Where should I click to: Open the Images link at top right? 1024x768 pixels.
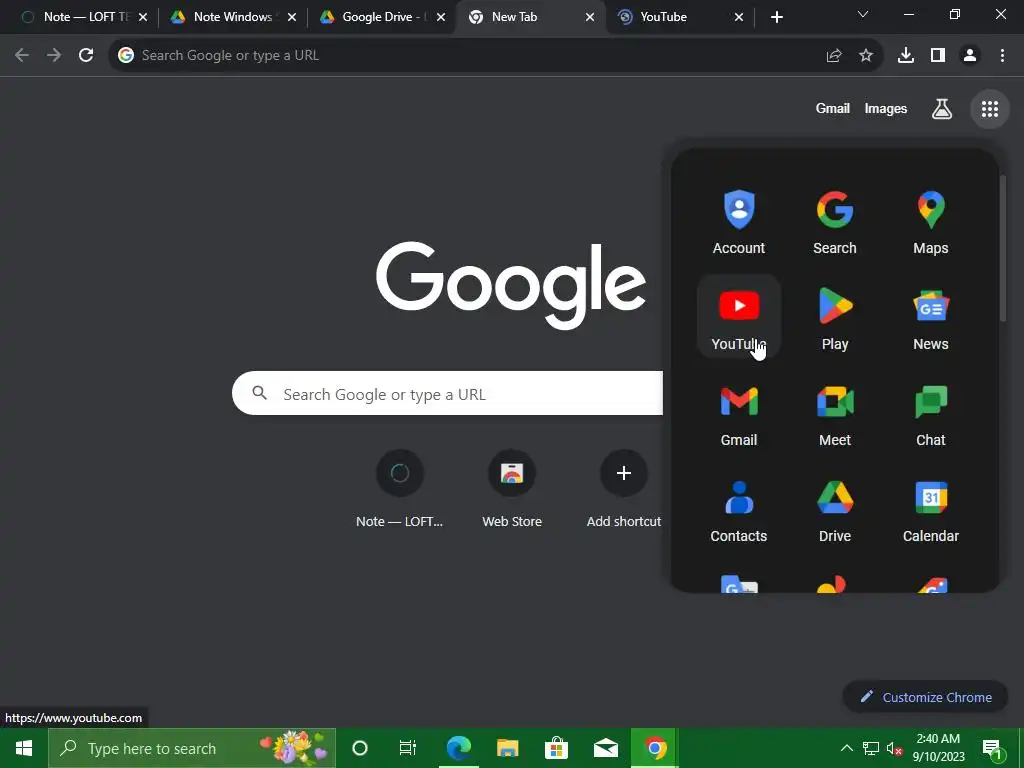pos(886,109)
